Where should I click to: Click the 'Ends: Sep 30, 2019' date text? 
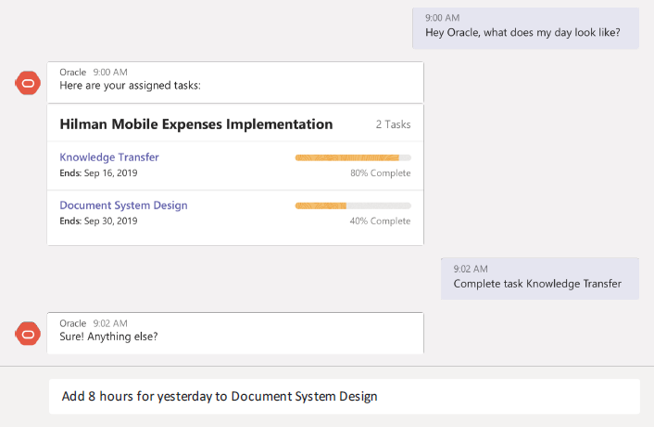(x=98, y=221)
